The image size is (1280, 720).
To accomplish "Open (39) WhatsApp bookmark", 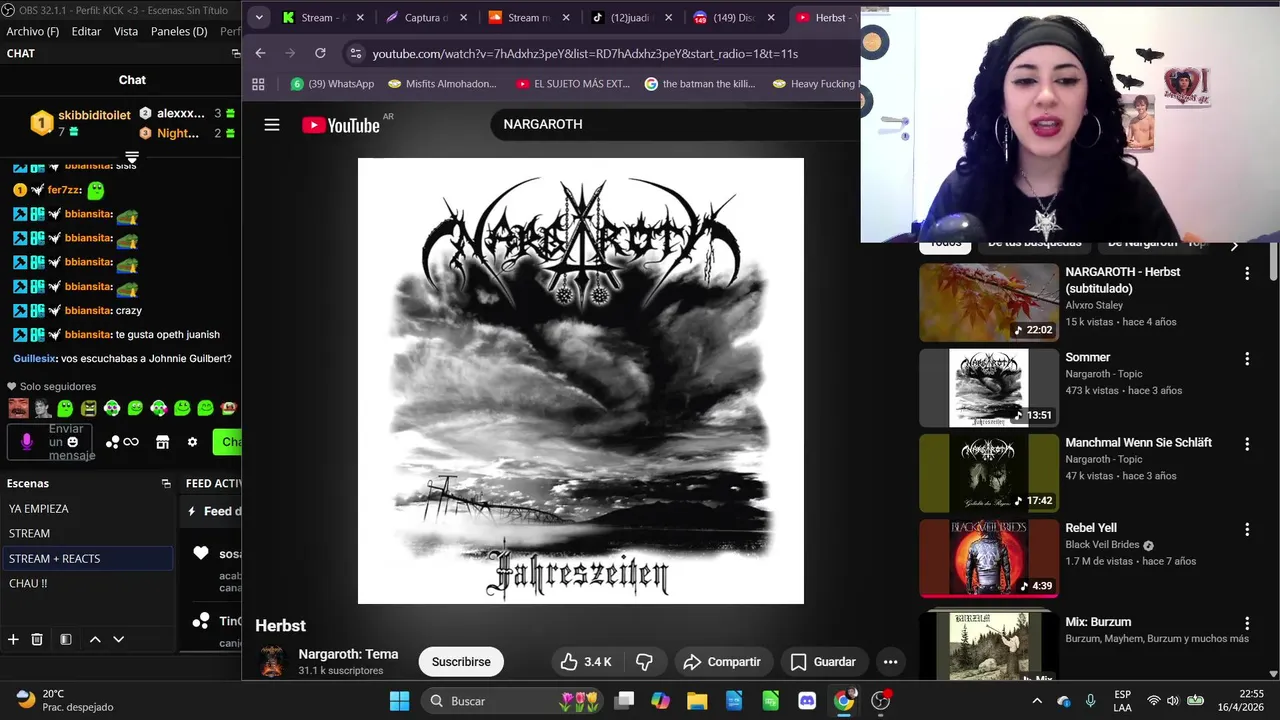I will pos(332,84).
